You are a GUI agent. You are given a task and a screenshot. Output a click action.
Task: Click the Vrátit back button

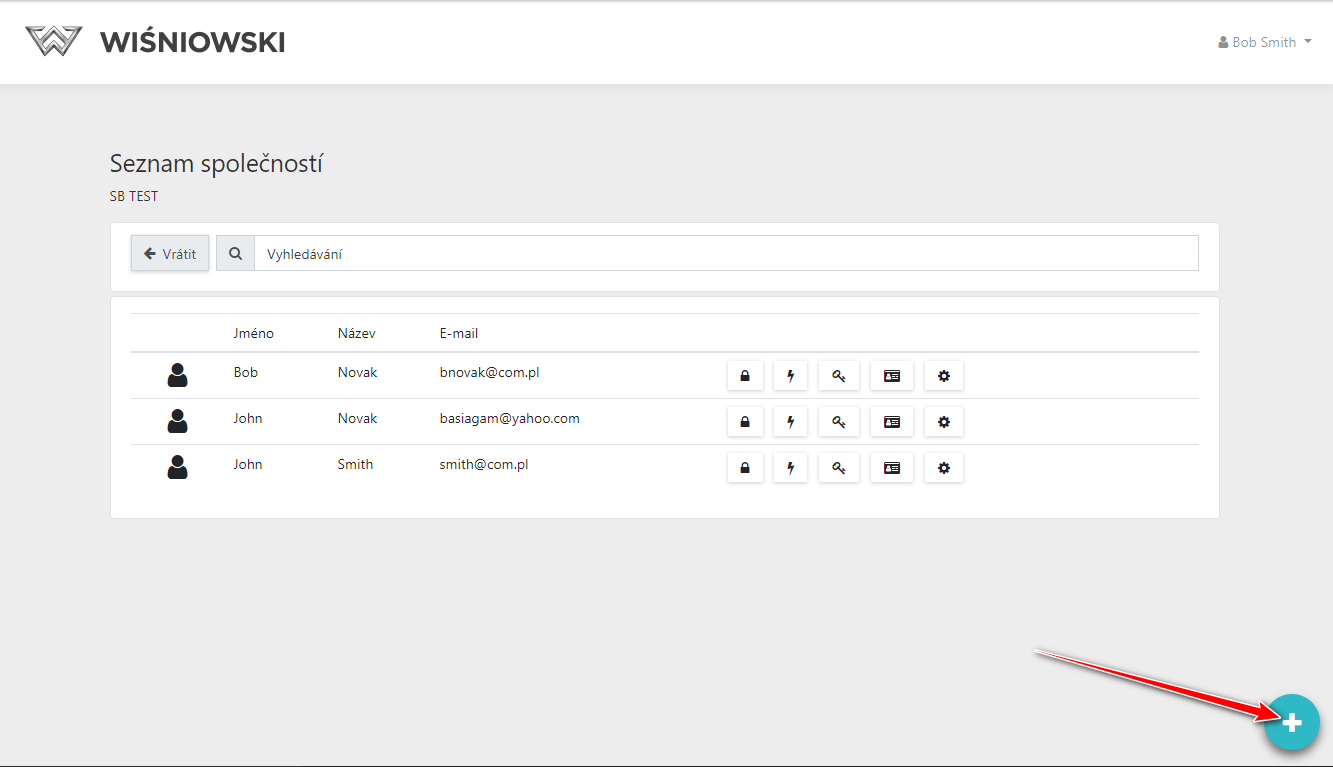click(x=170, y=254)
